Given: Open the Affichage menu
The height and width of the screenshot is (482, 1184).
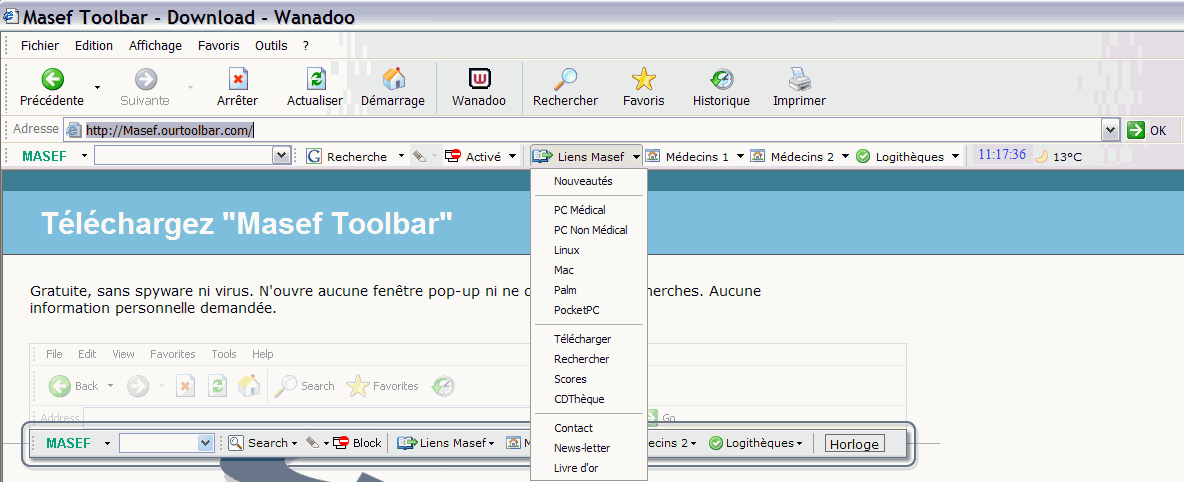Looking at the screenshot, I should point(156,45).
